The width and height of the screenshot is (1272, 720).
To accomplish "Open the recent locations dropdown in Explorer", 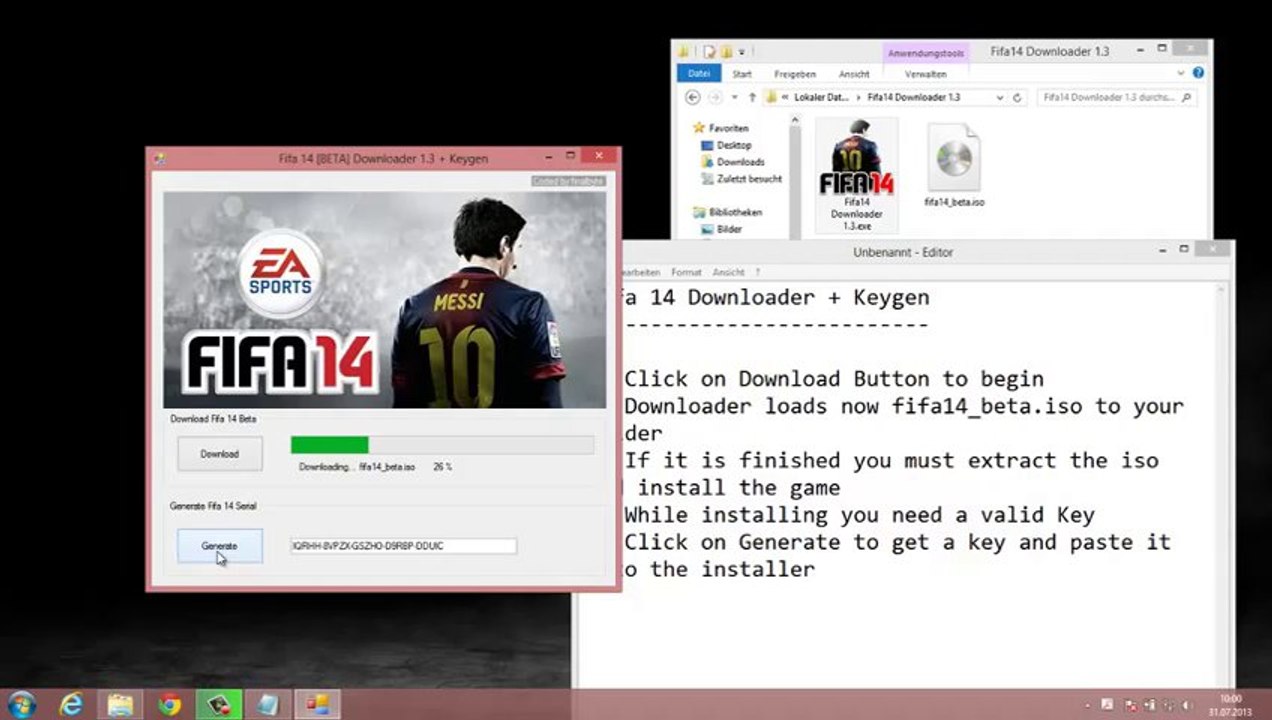I will [x=734, y=97].
